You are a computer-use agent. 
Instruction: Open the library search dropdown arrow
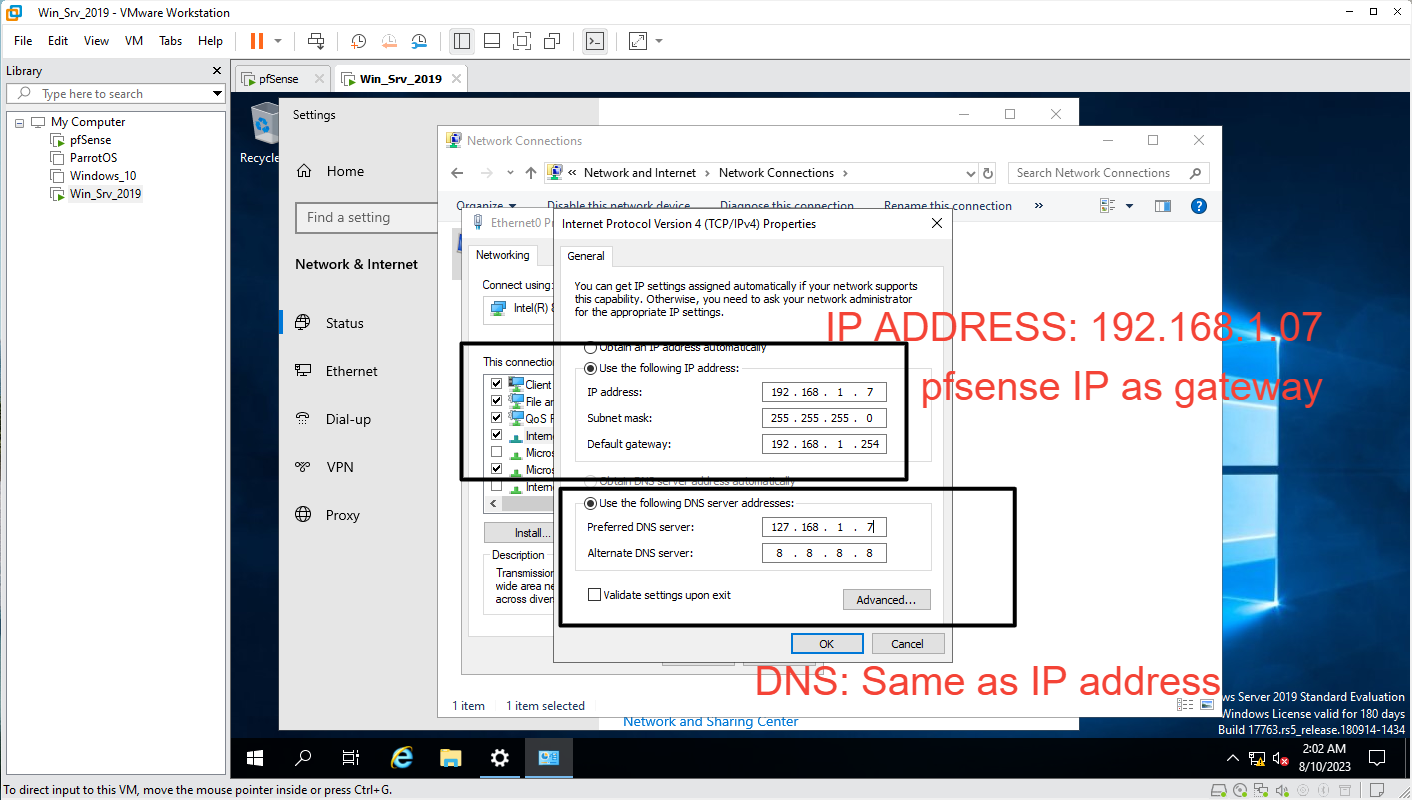pyautogui.click(x=217, y=94)
